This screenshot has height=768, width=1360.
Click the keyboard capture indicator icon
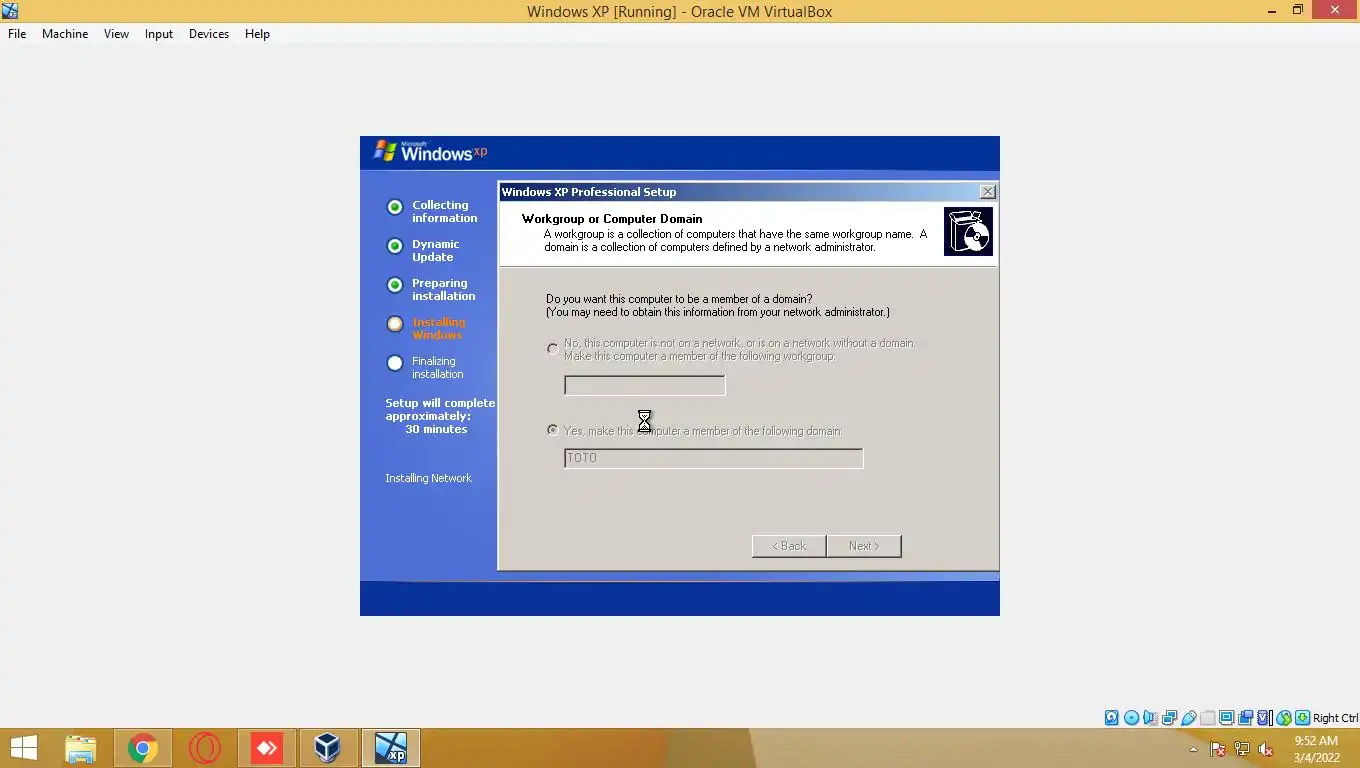(1302, 718)
